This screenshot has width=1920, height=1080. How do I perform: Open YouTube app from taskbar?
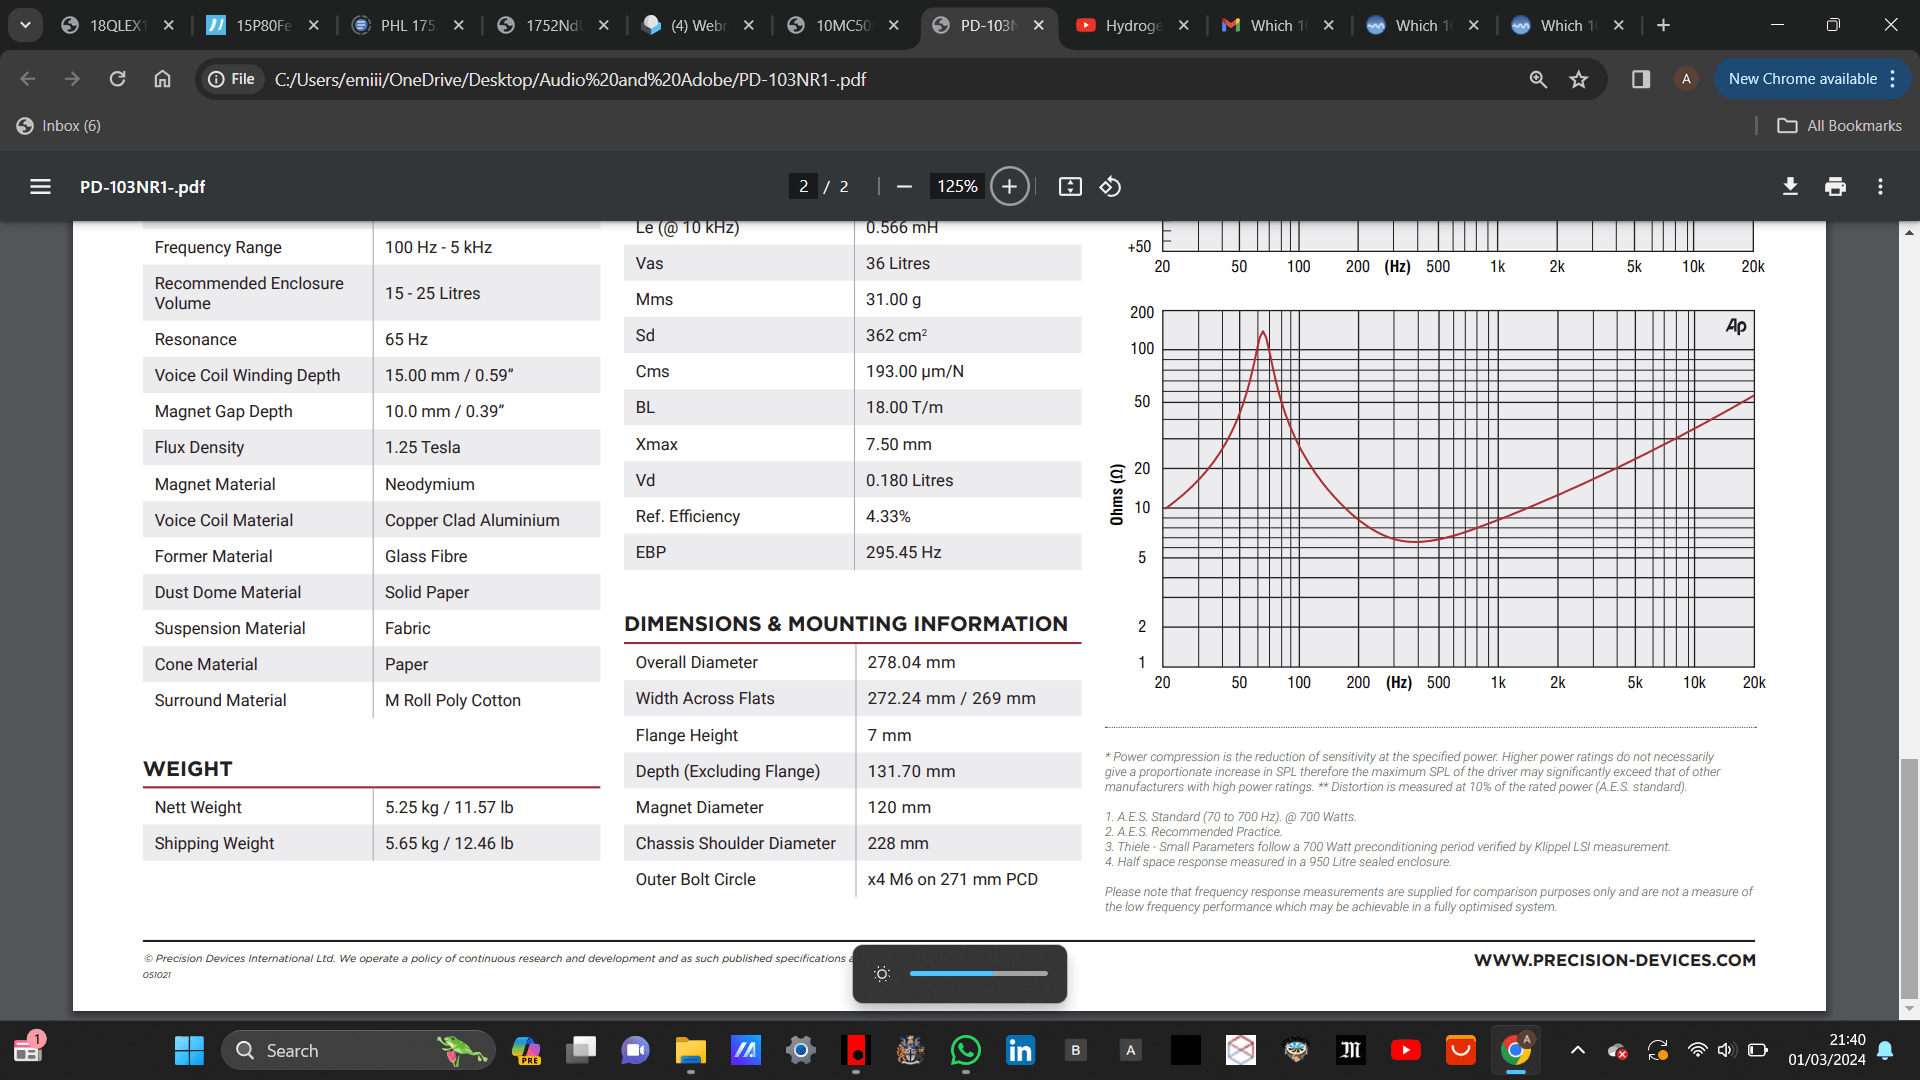1405,1050
